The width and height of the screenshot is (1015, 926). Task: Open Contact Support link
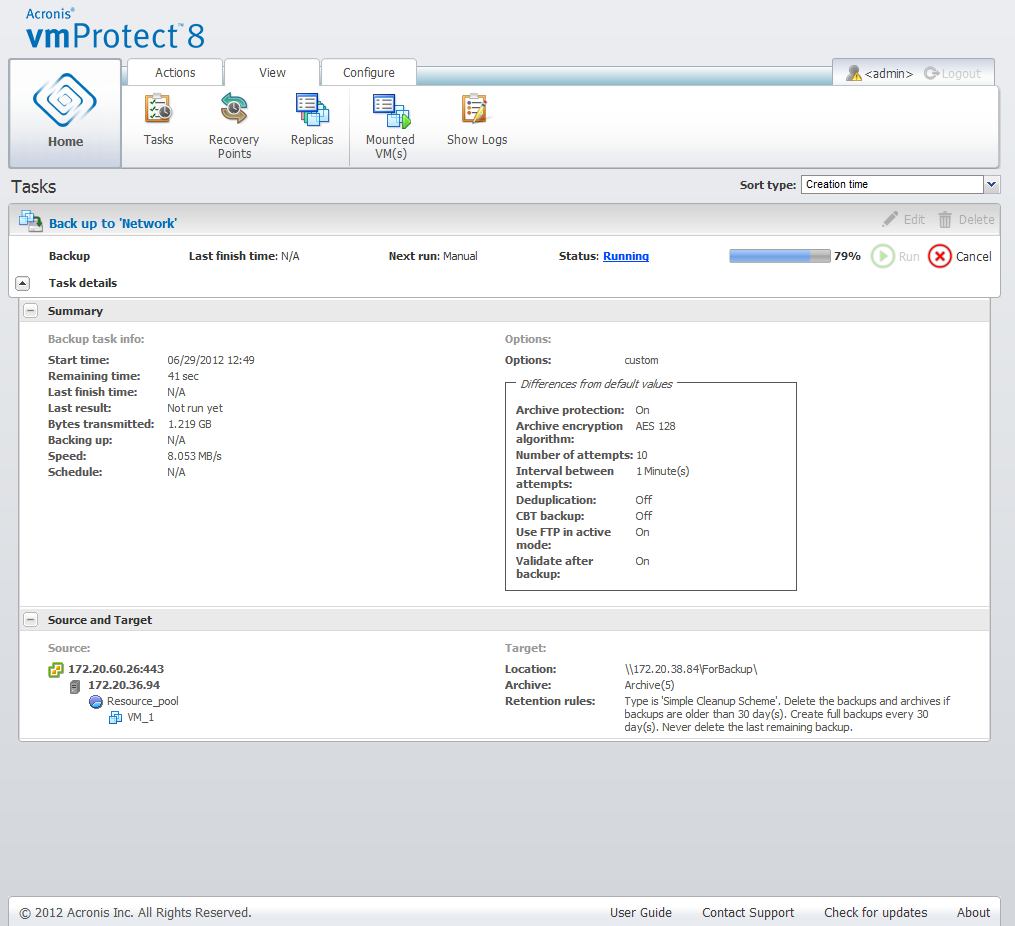748,912
